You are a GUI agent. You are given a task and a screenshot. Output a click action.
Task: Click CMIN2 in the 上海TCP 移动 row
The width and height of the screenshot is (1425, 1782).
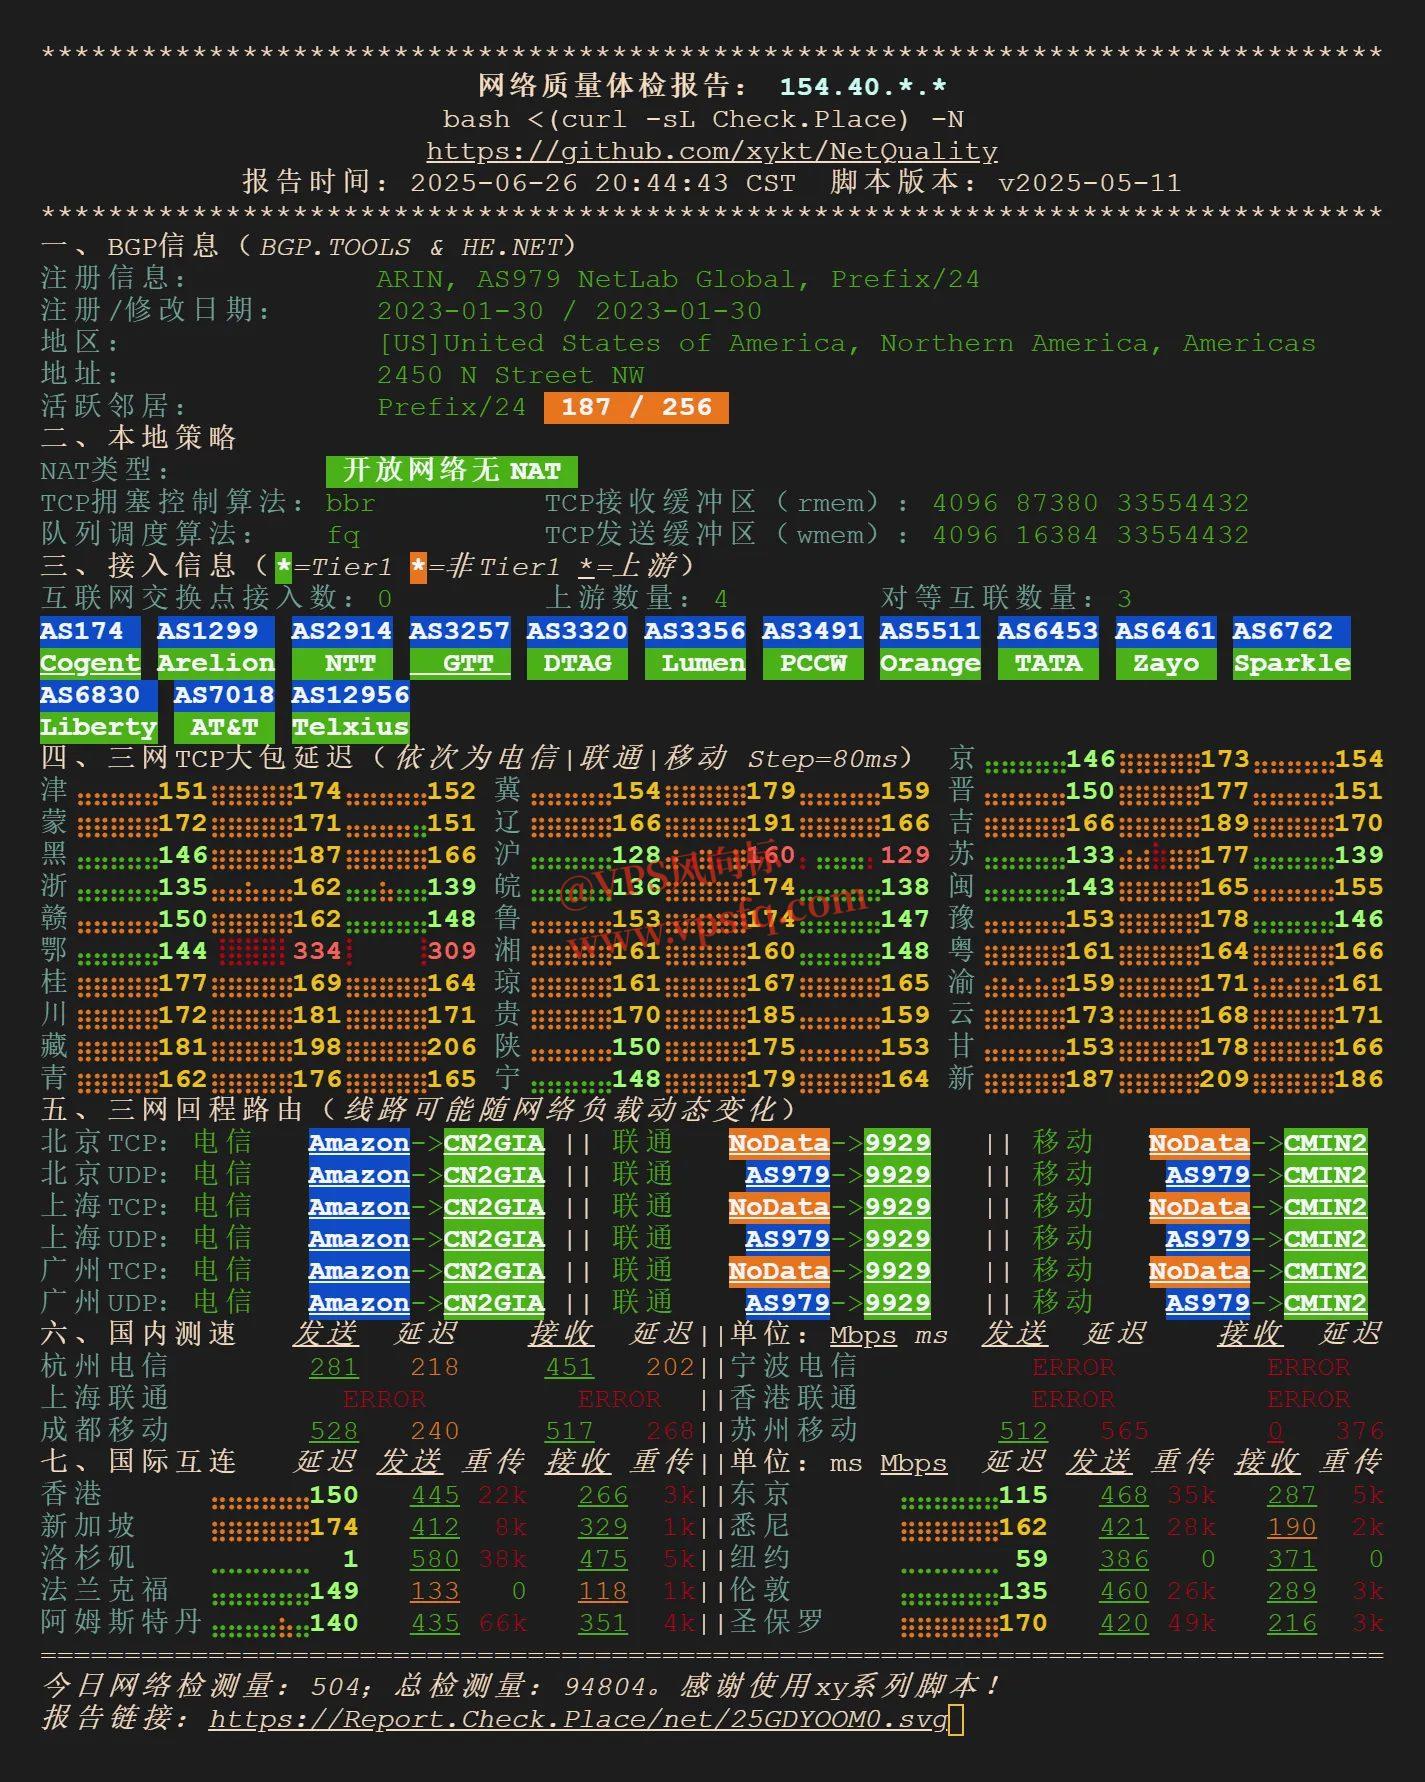point(1325,1207)
